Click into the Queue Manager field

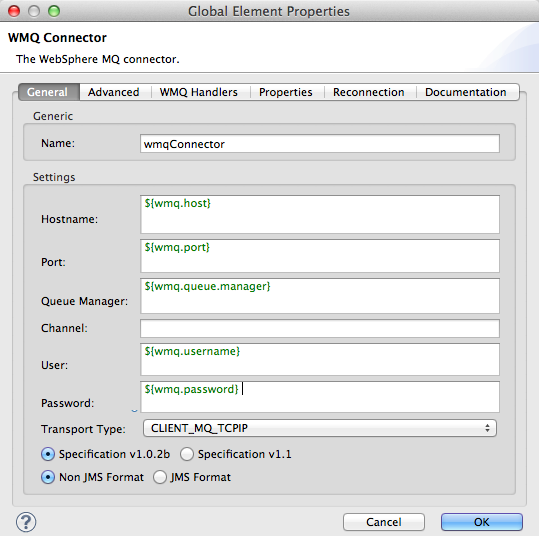[x=320, y=296]
